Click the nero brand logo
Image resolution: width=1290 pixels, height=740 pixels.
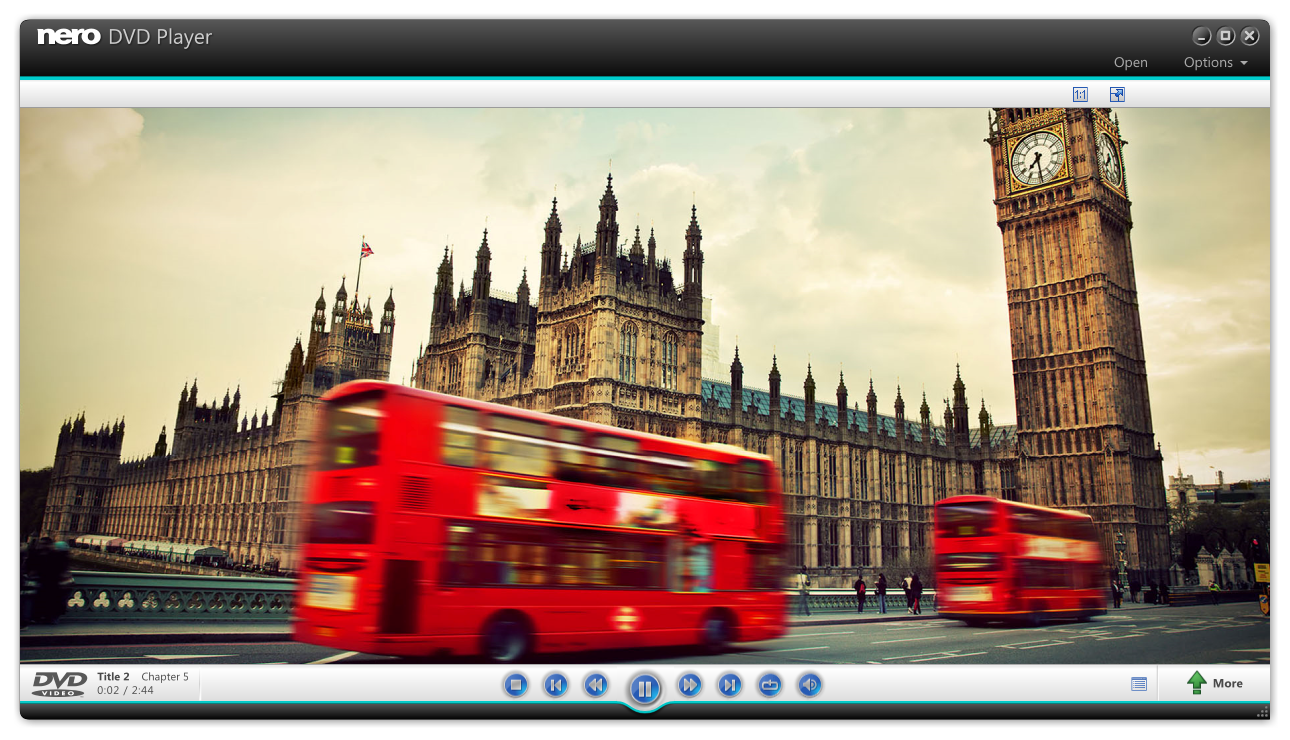point(65,37)
